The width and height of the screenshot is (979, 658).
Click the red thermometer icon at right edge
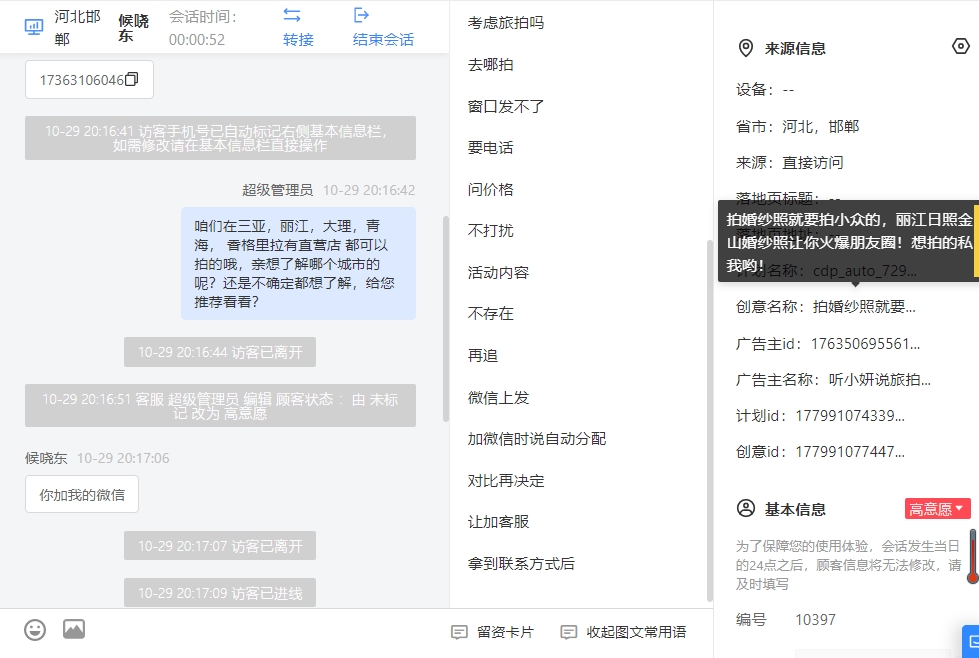pos(973,556)
